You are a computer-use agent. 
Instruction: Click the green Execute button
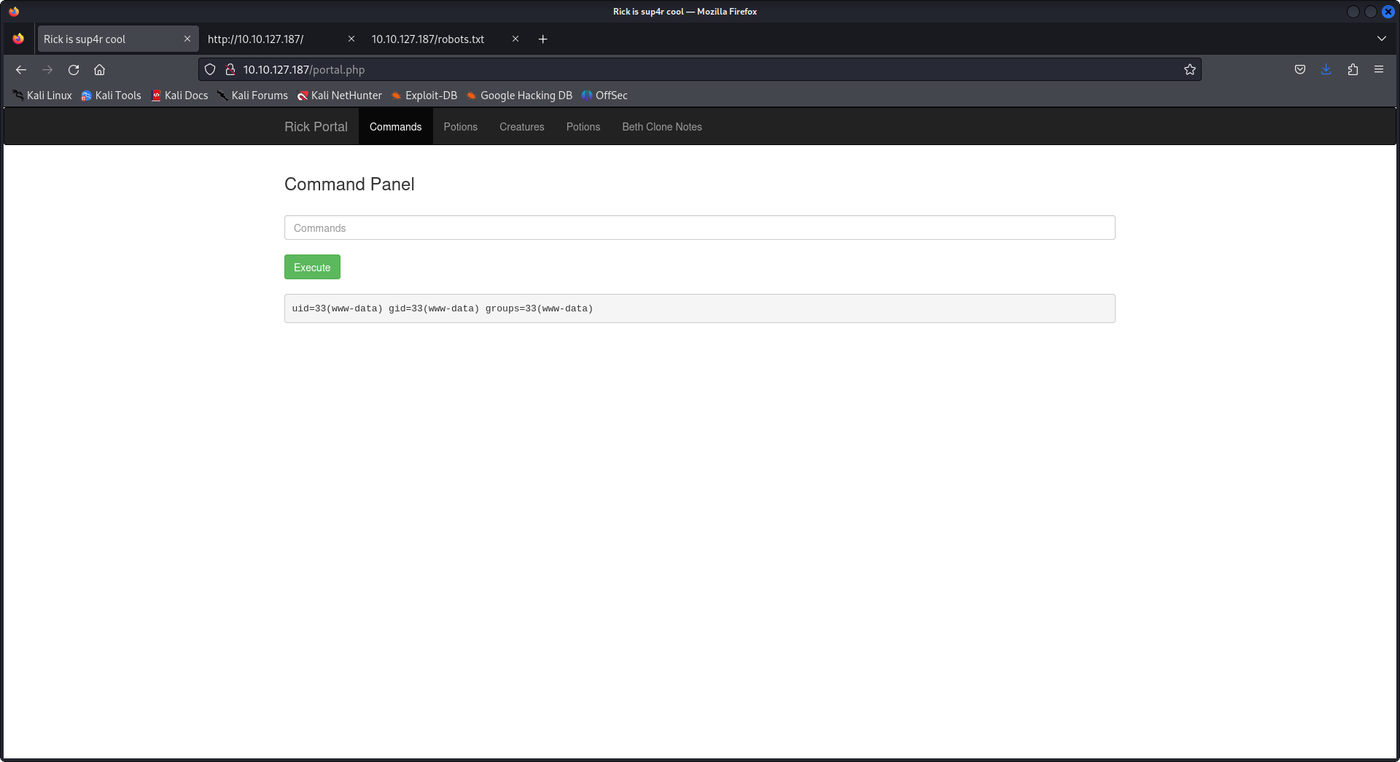312,267
